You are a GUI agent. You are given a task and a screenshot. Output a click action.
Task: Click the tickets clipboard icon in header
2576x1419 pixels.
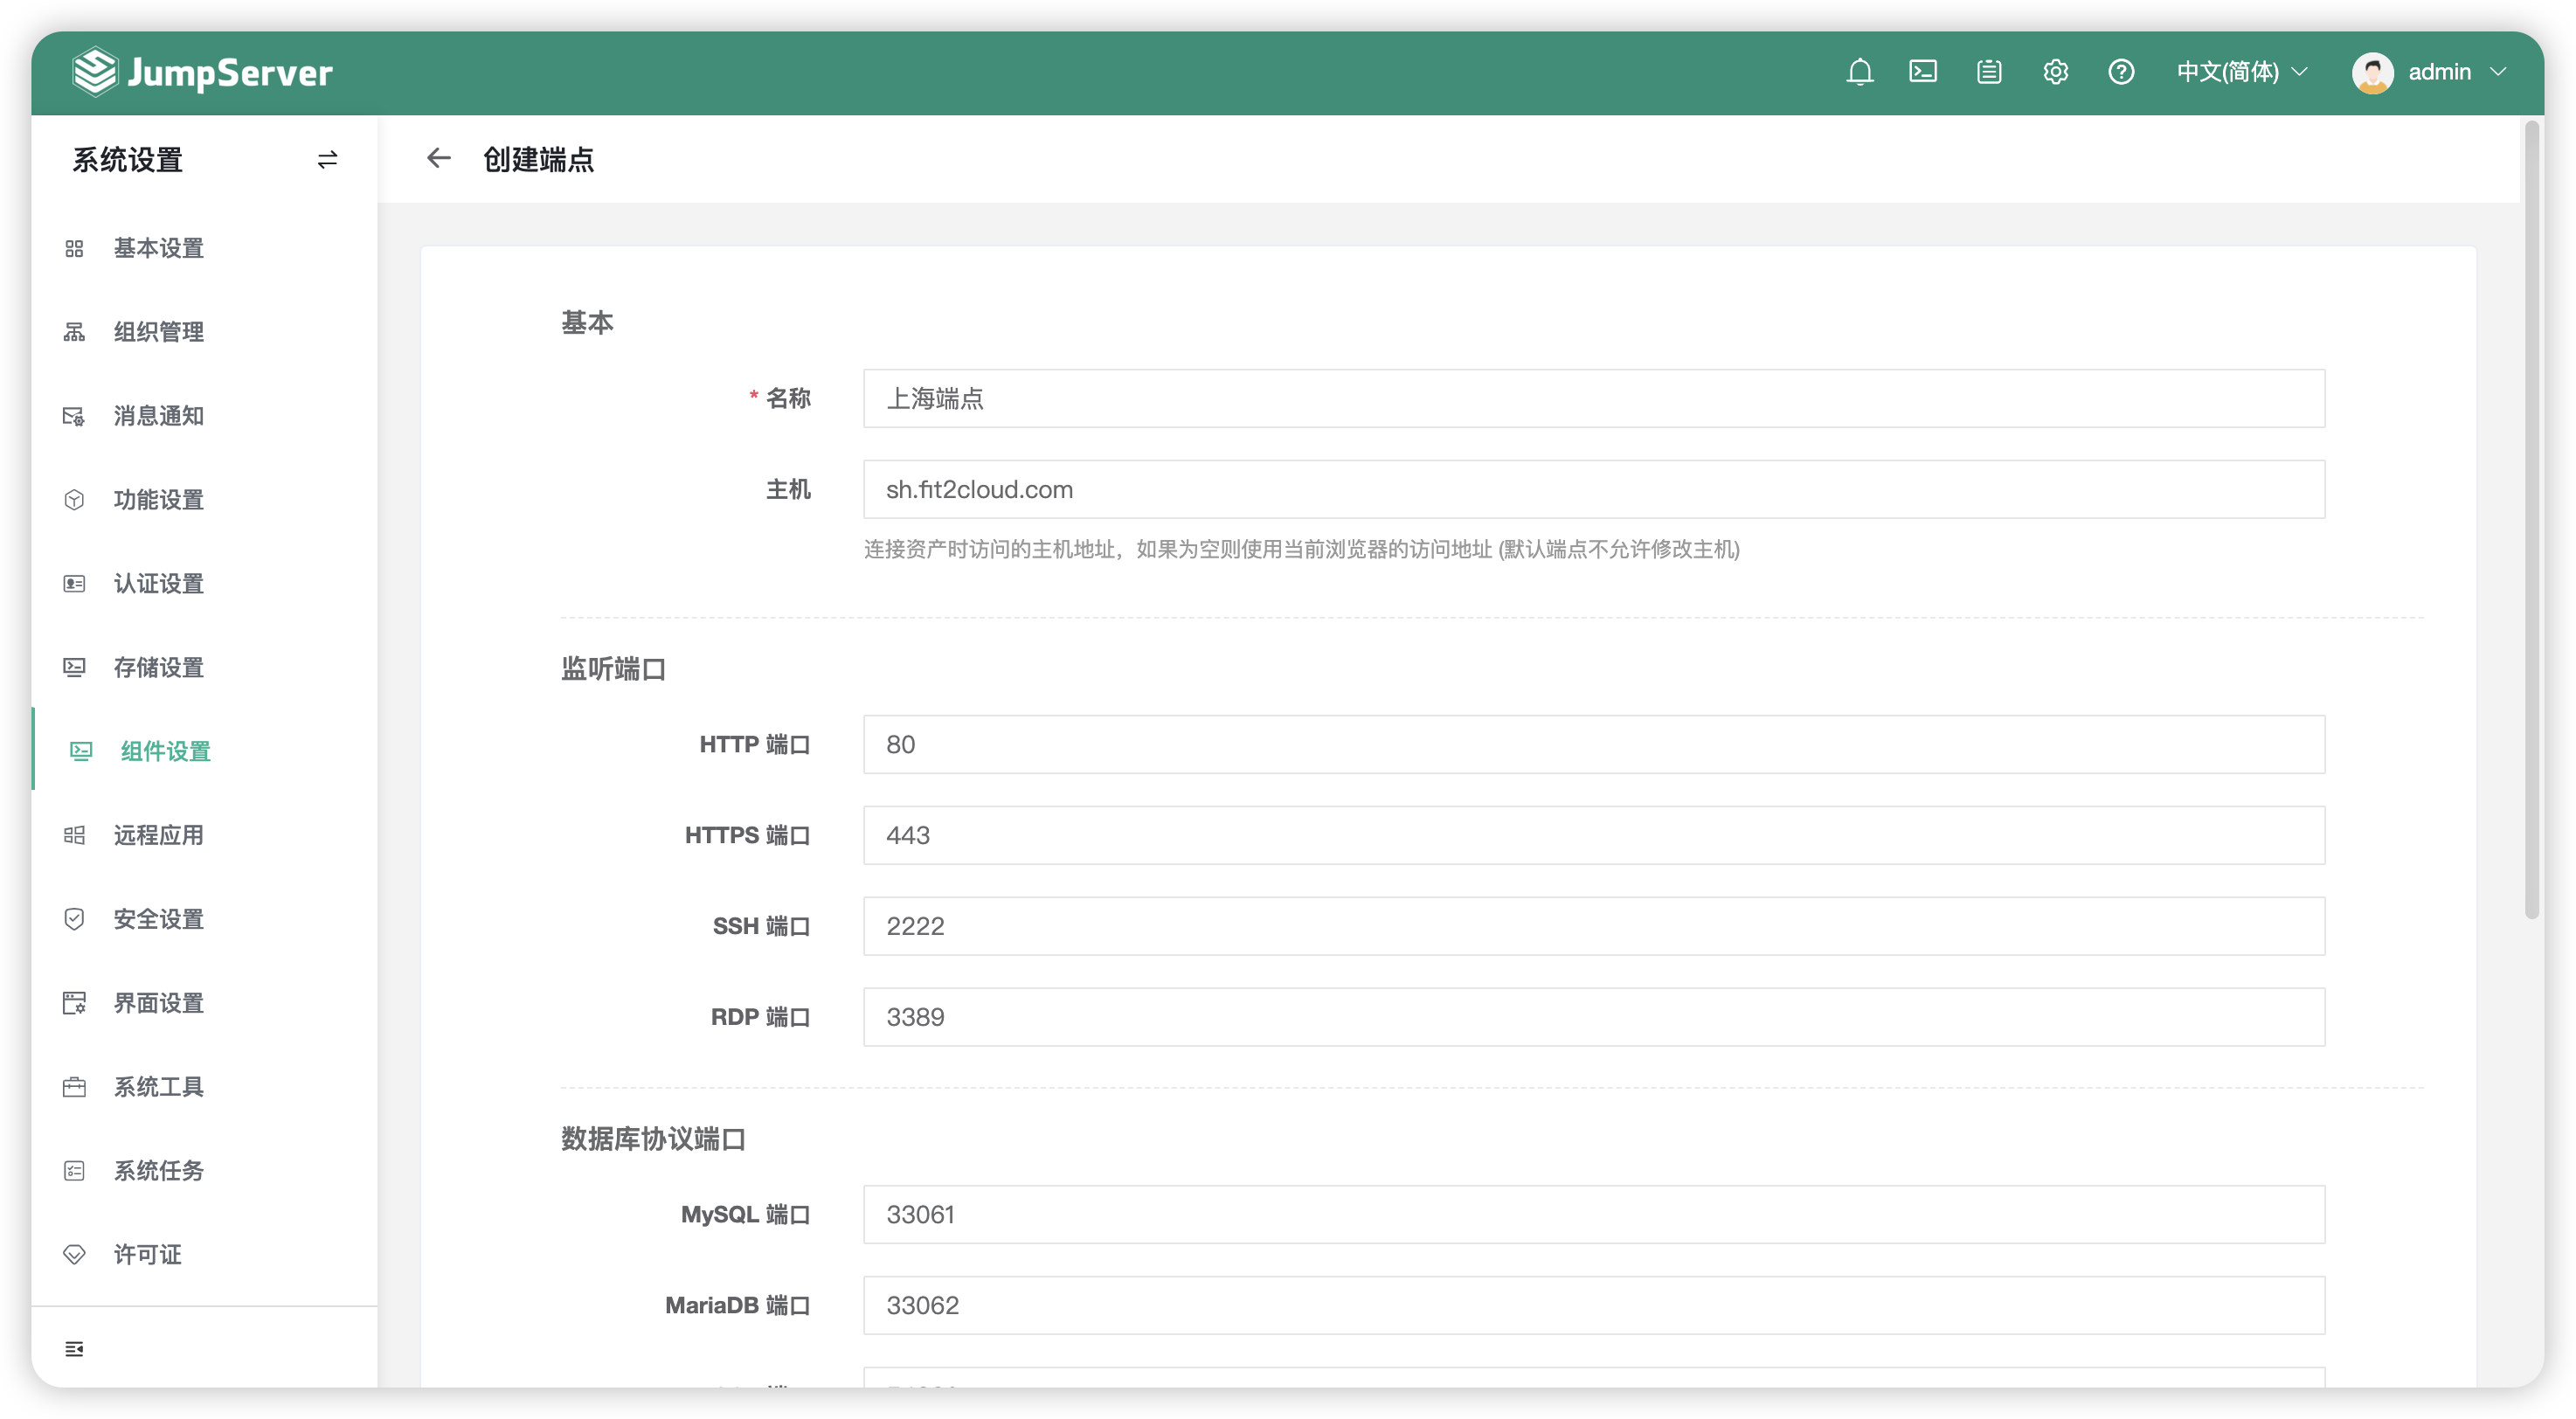[x=1989, y=72]
